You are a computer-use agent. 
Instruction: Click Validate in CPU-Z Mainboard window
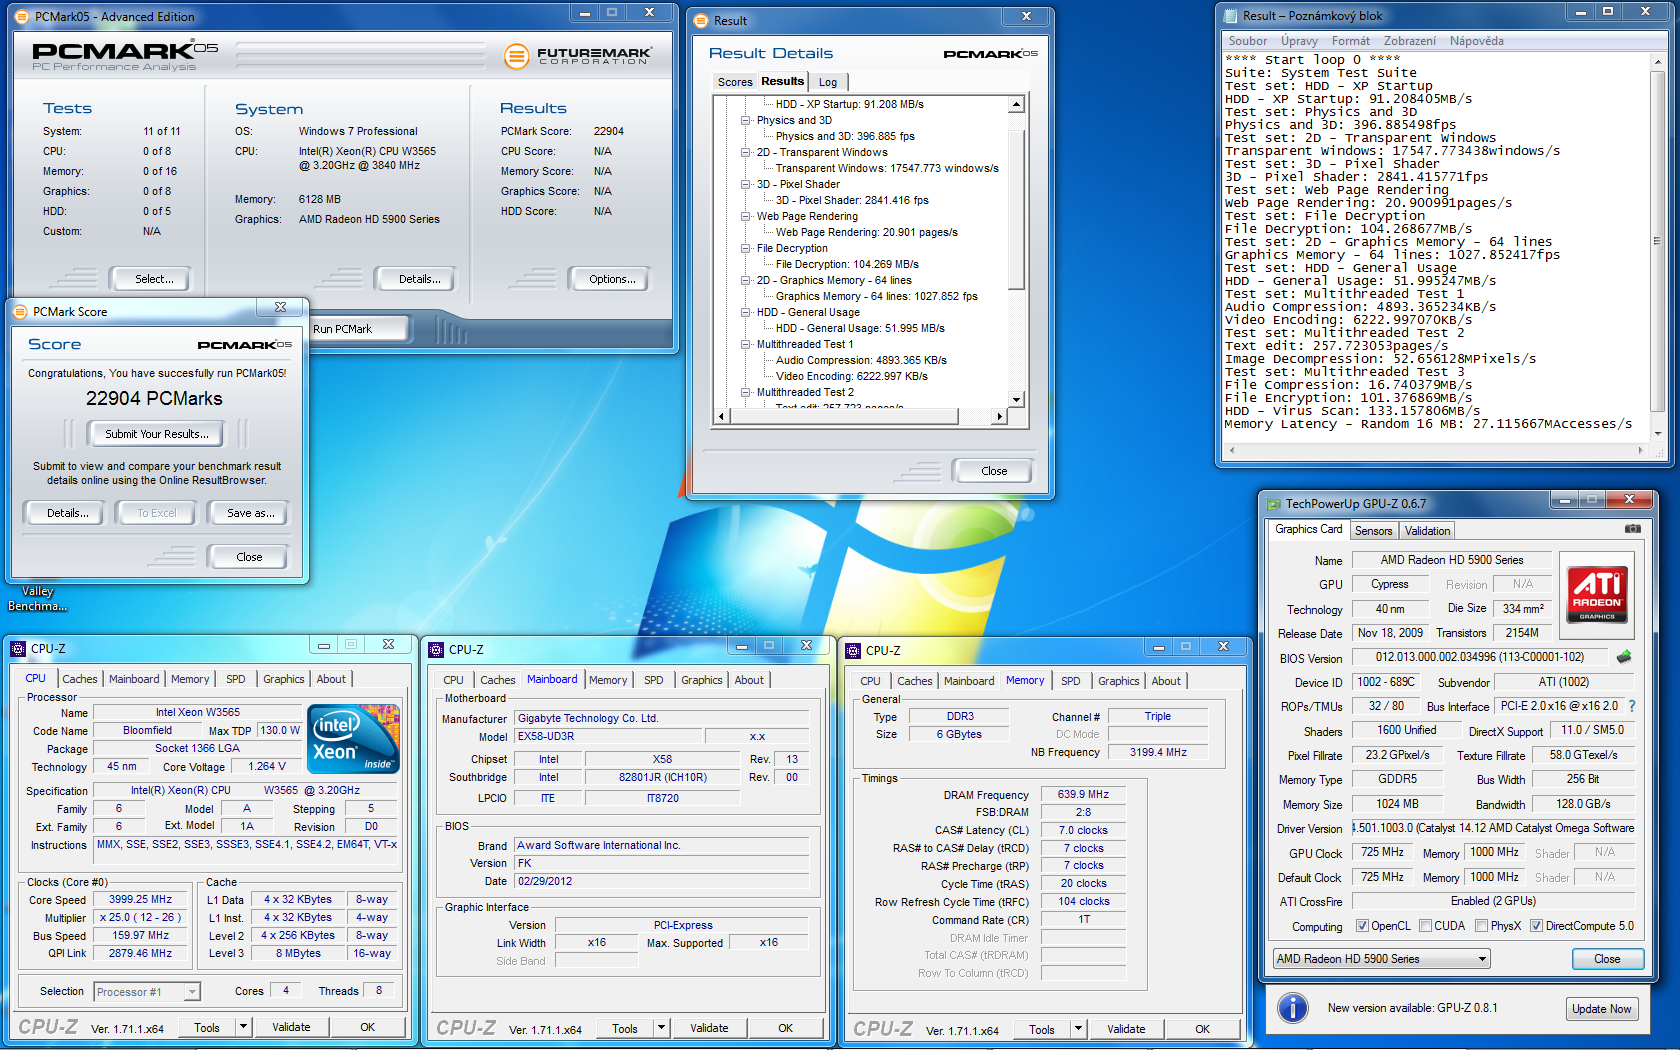[x=709, y=1028]
